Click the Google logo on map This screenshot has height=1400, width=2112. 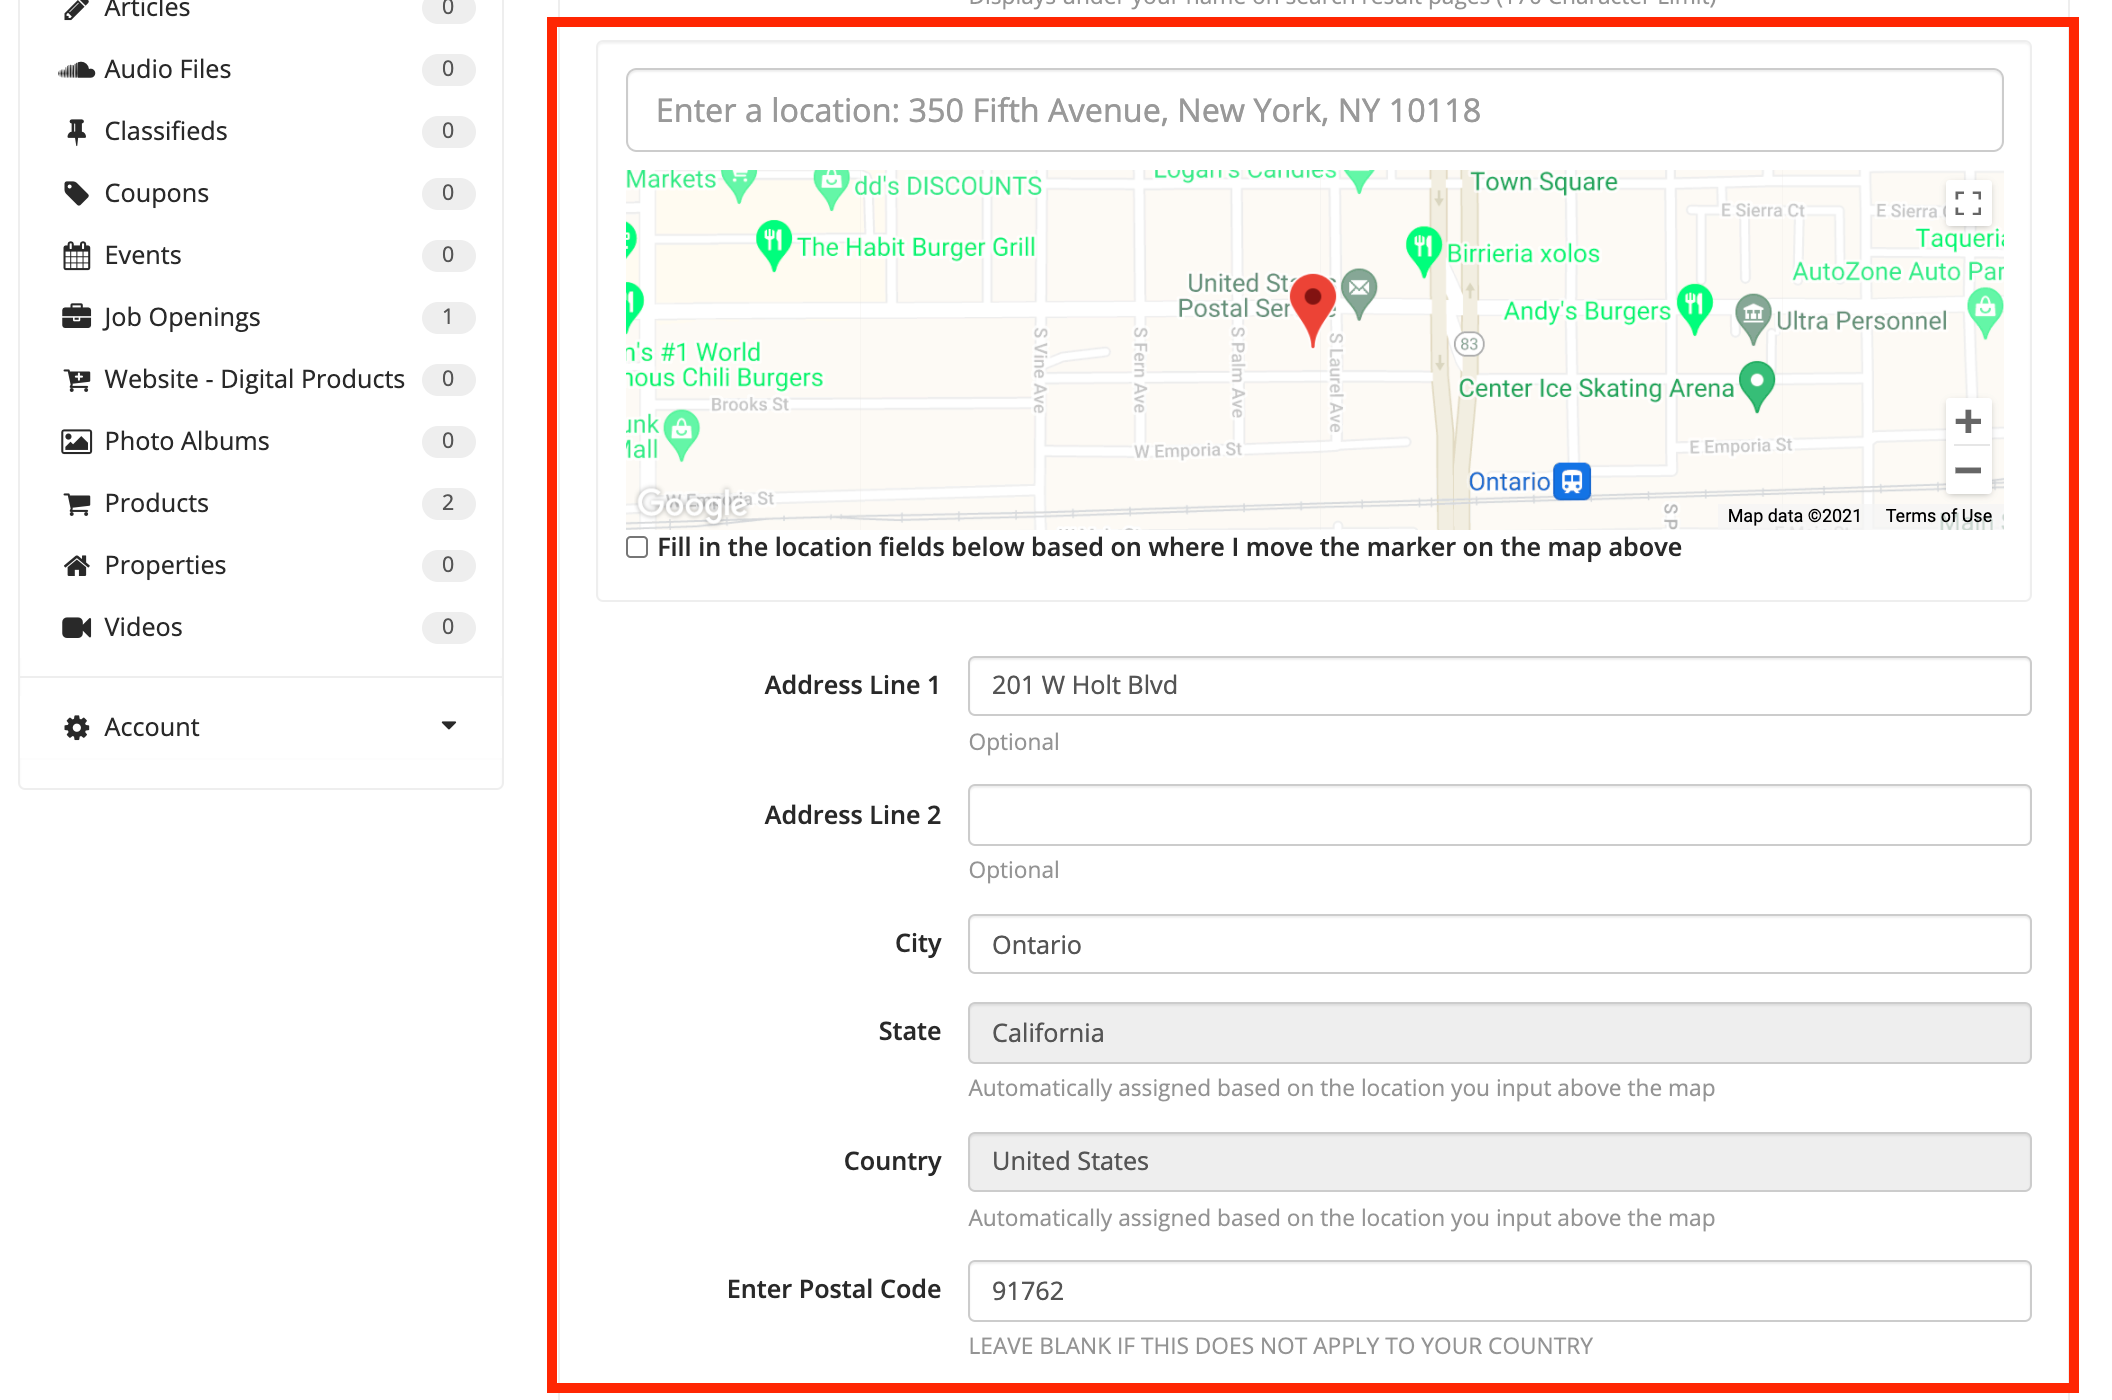click(x=692, y=503)
